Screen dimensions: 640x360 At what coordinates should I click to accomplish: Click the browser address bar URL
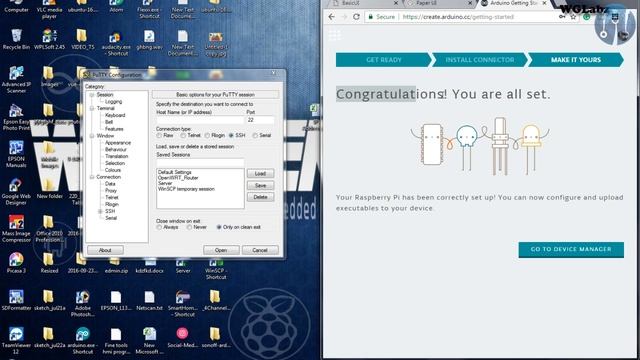[x=458, y=17]
